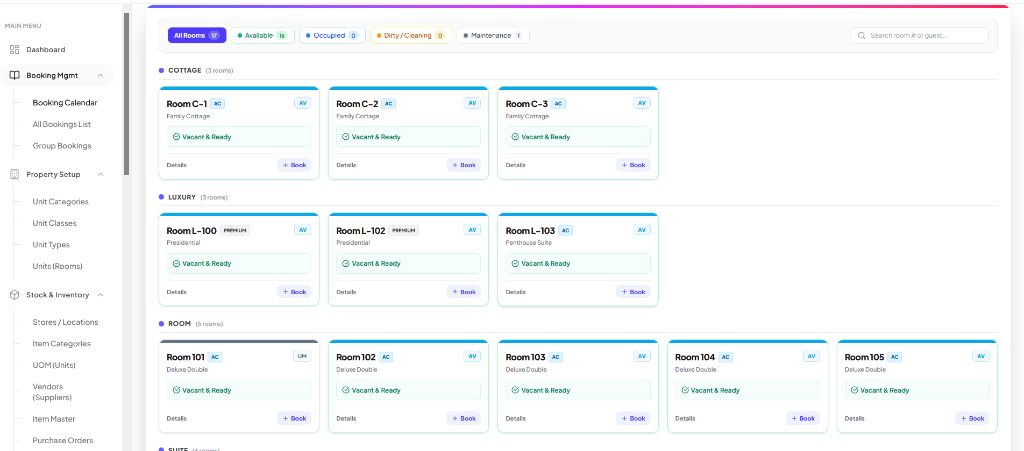This screenshot has width=1024, height=451.
Task: Open Unit Types
Action: [x=51, y=245]
